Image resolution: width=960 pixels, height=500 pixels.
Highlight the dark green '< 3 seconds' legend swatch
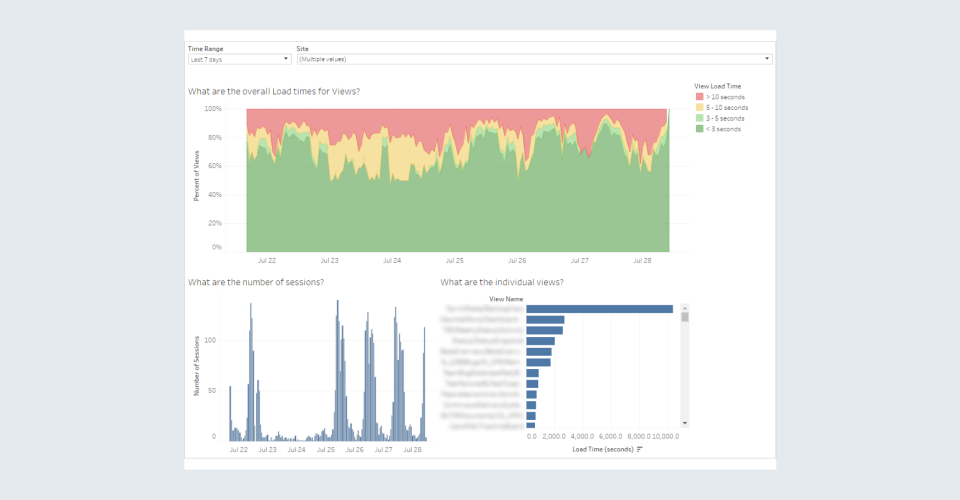[x=699, y=128]
